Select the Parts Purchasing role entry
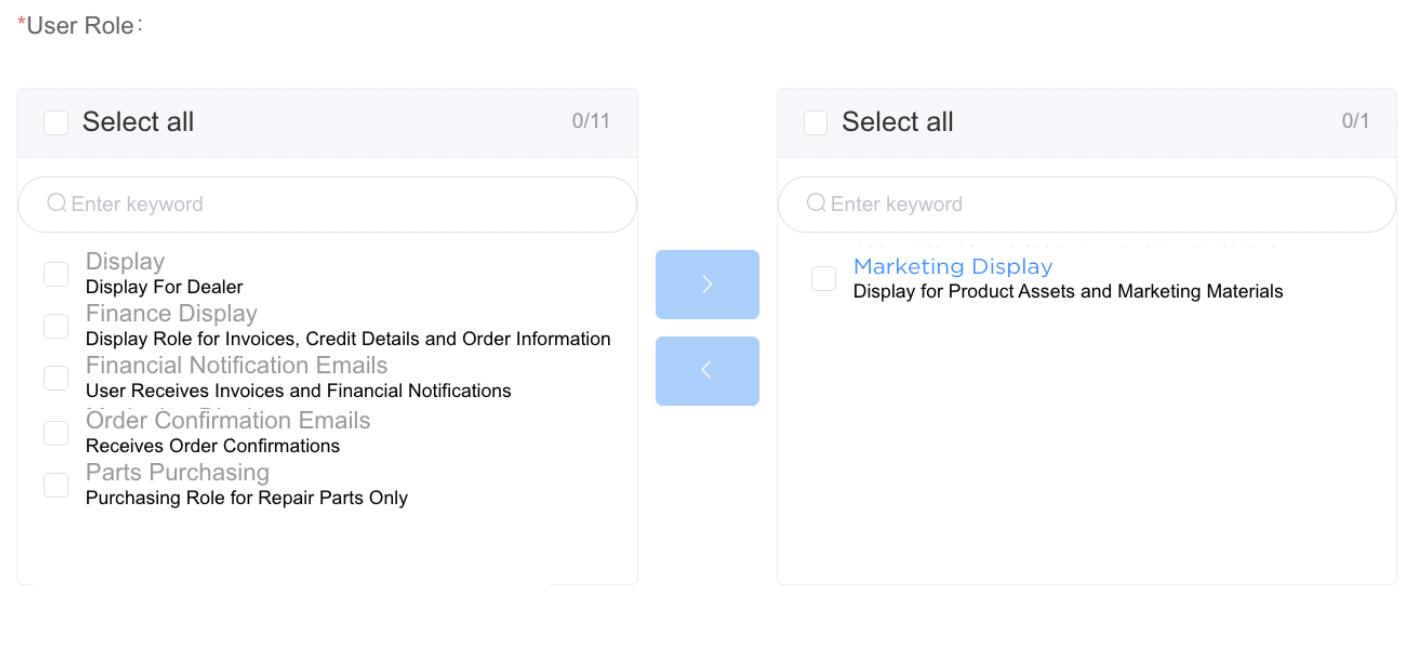This screenshot has width=1422, height=652. pos(177,472)
